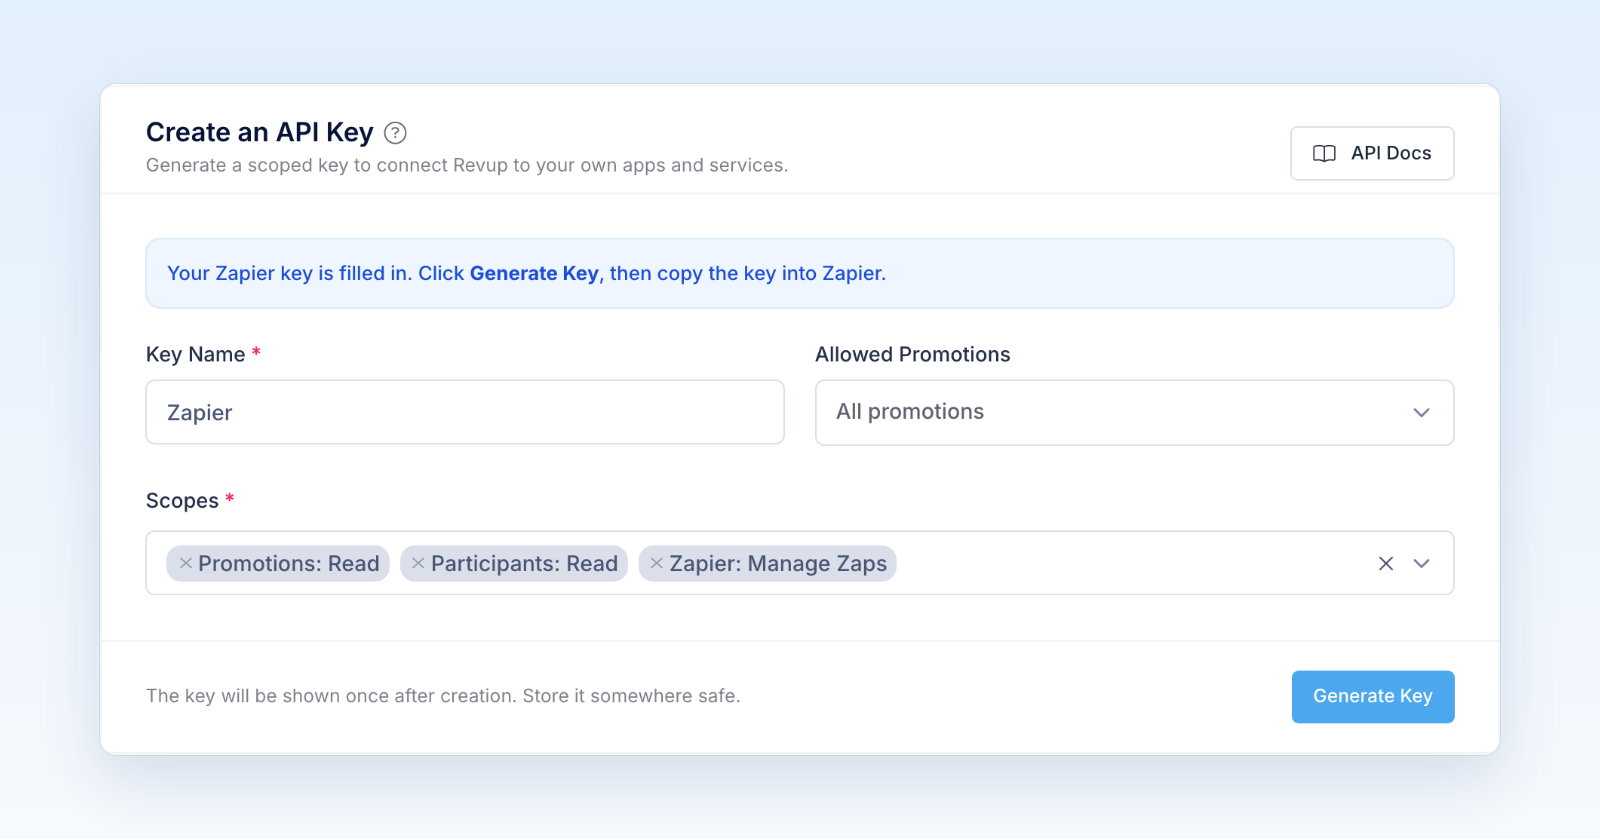Focus the Key Name input field
This screenshot has height=840, width=1600.
465,412
